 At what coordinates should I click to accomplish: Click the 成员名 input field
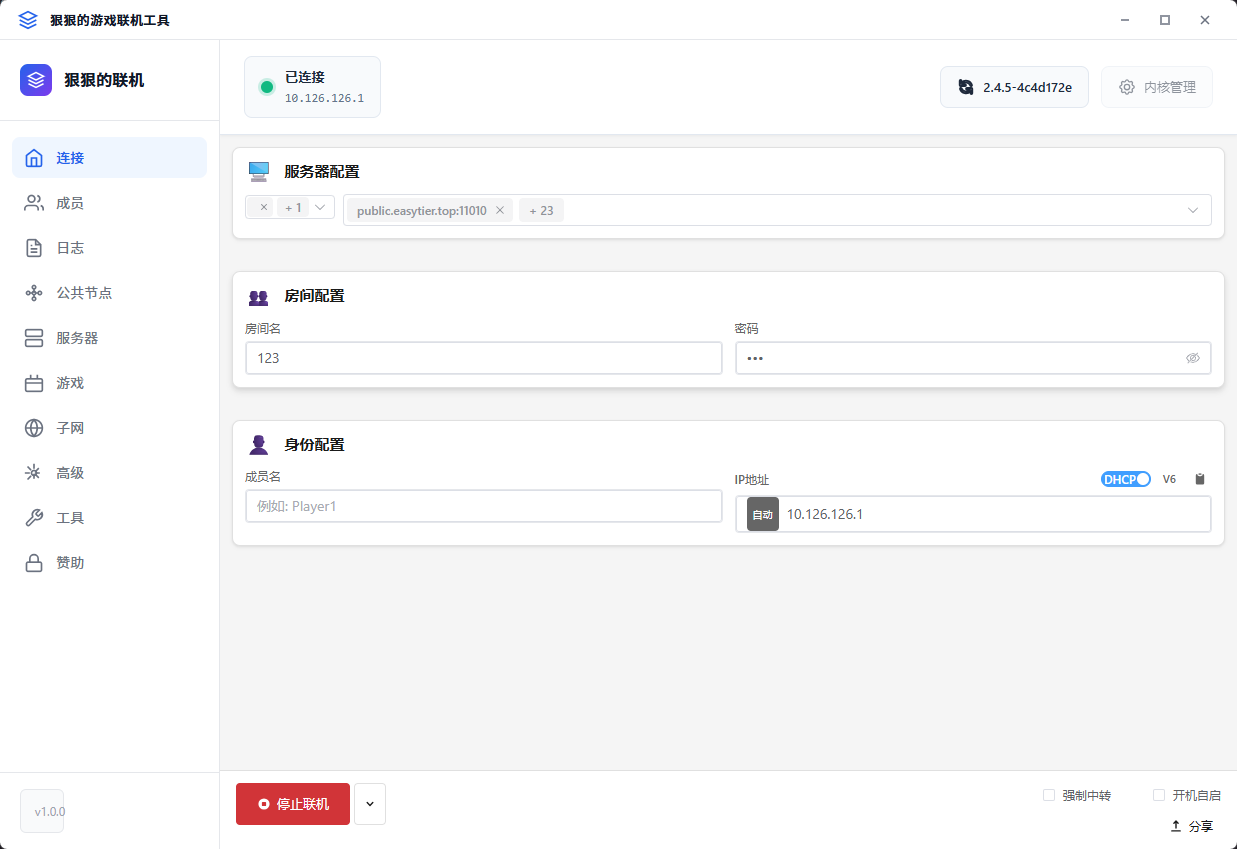click(x=483, y=506)
